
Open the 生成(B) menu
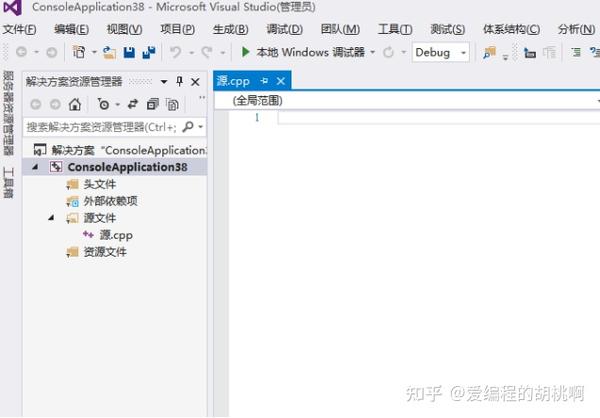[x=230, y=29]
